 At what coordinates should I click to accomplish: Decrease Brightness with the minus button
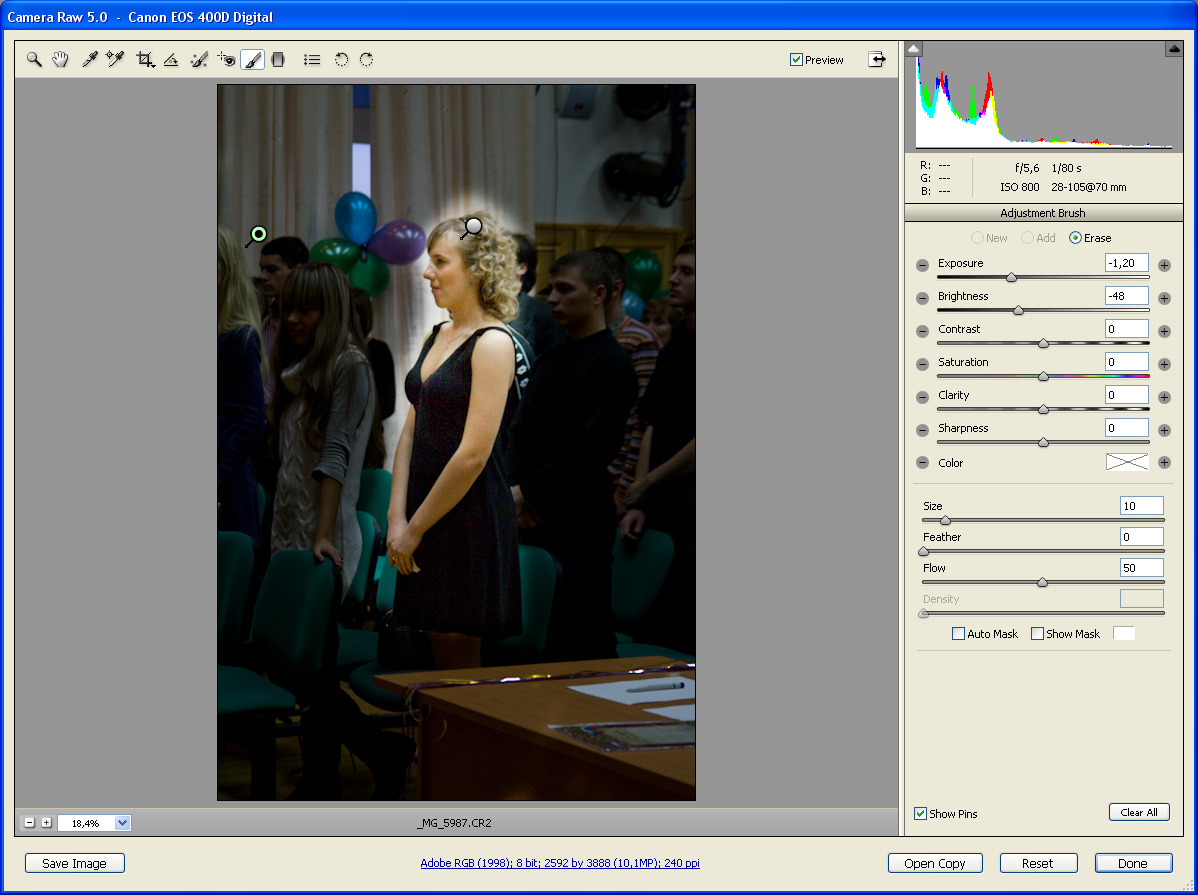922,298
